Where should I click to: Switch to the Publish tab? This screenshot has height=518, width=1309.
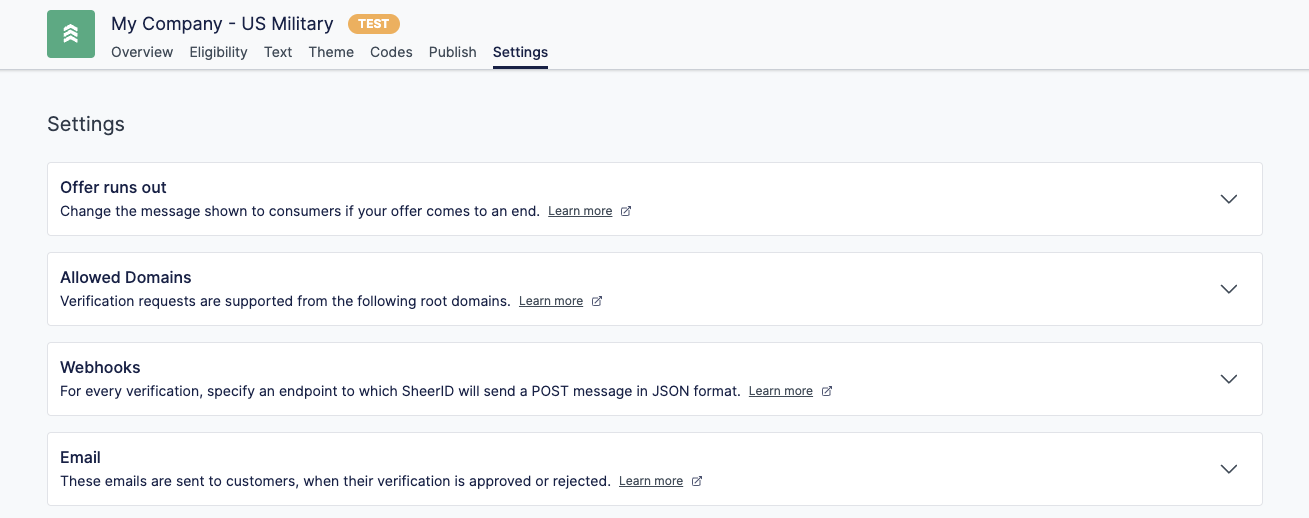[453, 52]
